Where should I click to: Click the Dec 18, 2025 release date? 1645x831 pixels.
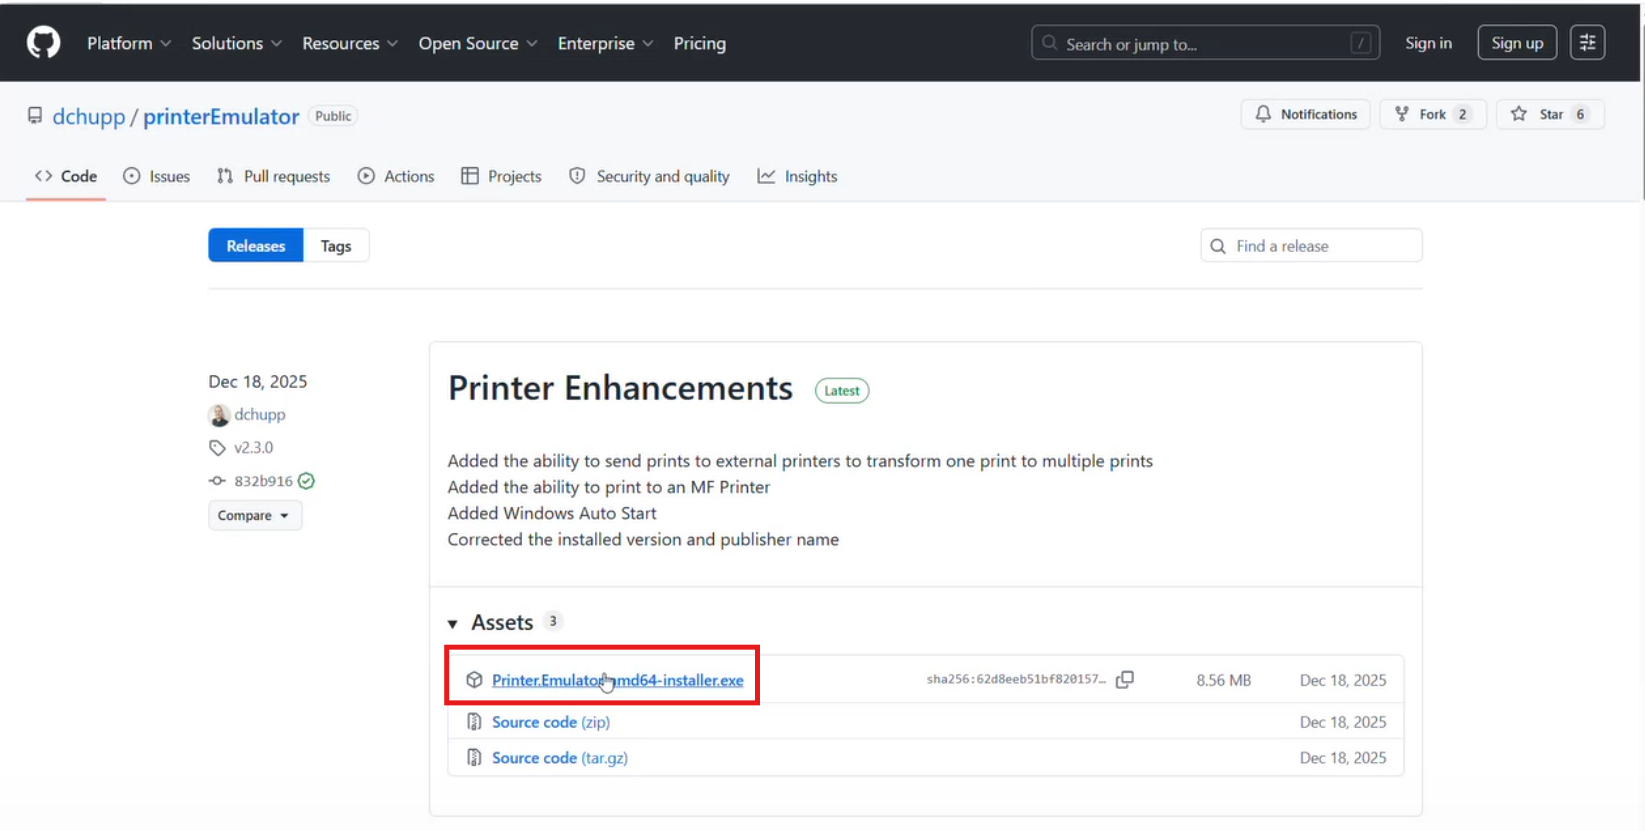[x=258, y=382]
